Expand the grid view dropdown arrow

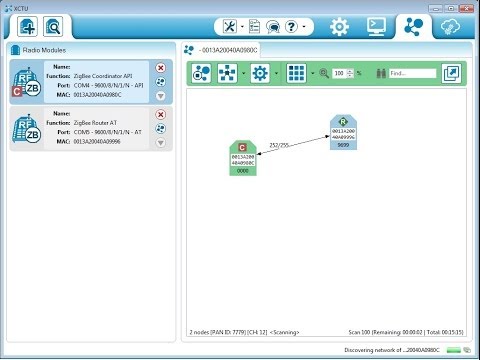[312, 73]
